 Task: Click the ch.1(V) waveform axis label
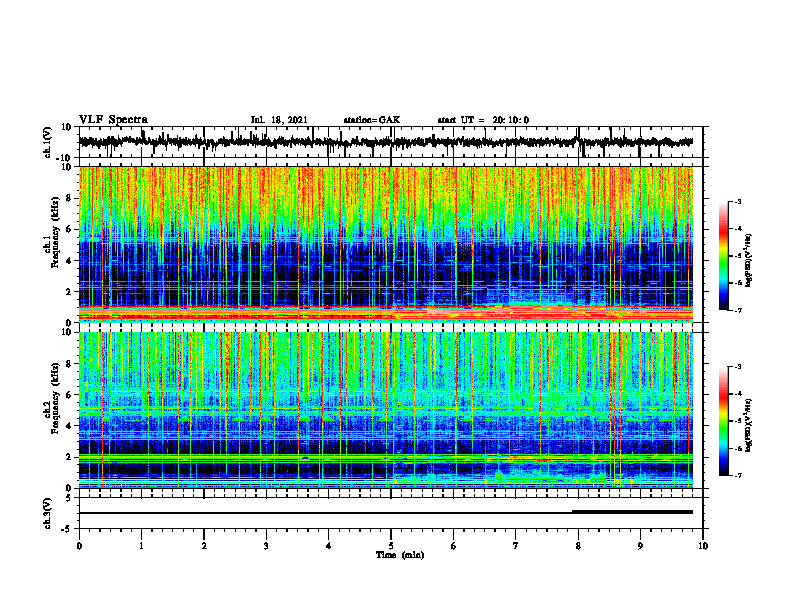pyautogui.click(x=49, y=142)
